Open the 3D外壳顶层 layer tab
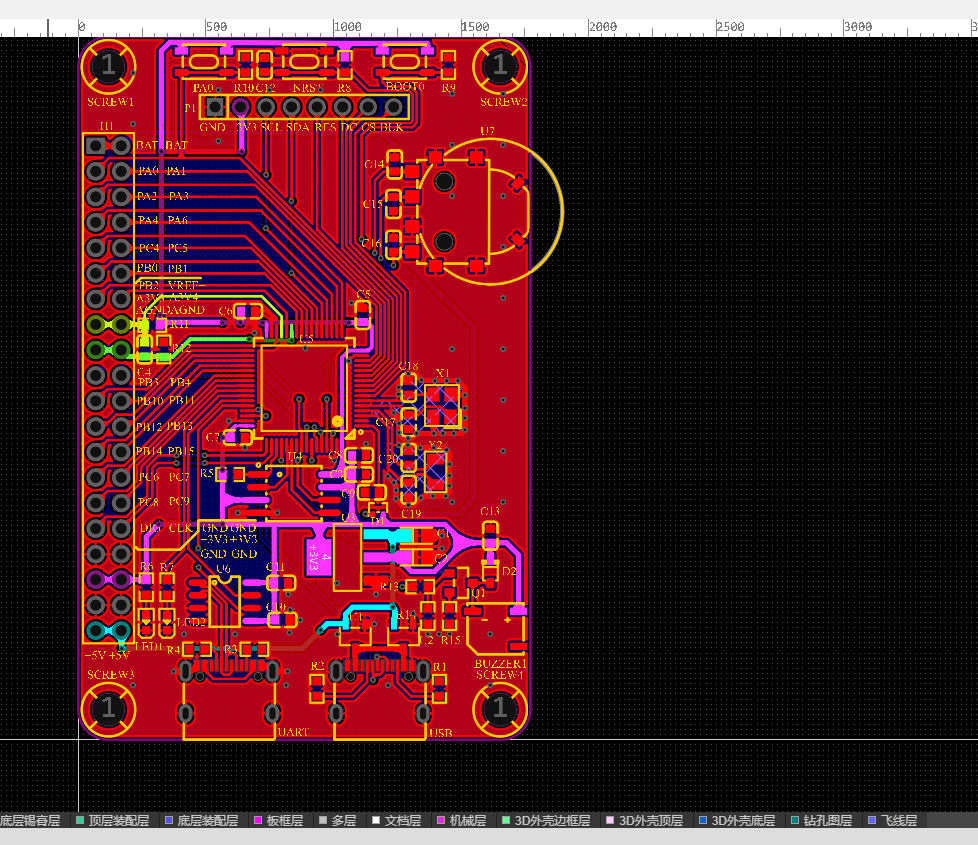This screenshot has height=845, width=978. coord(645,821)
